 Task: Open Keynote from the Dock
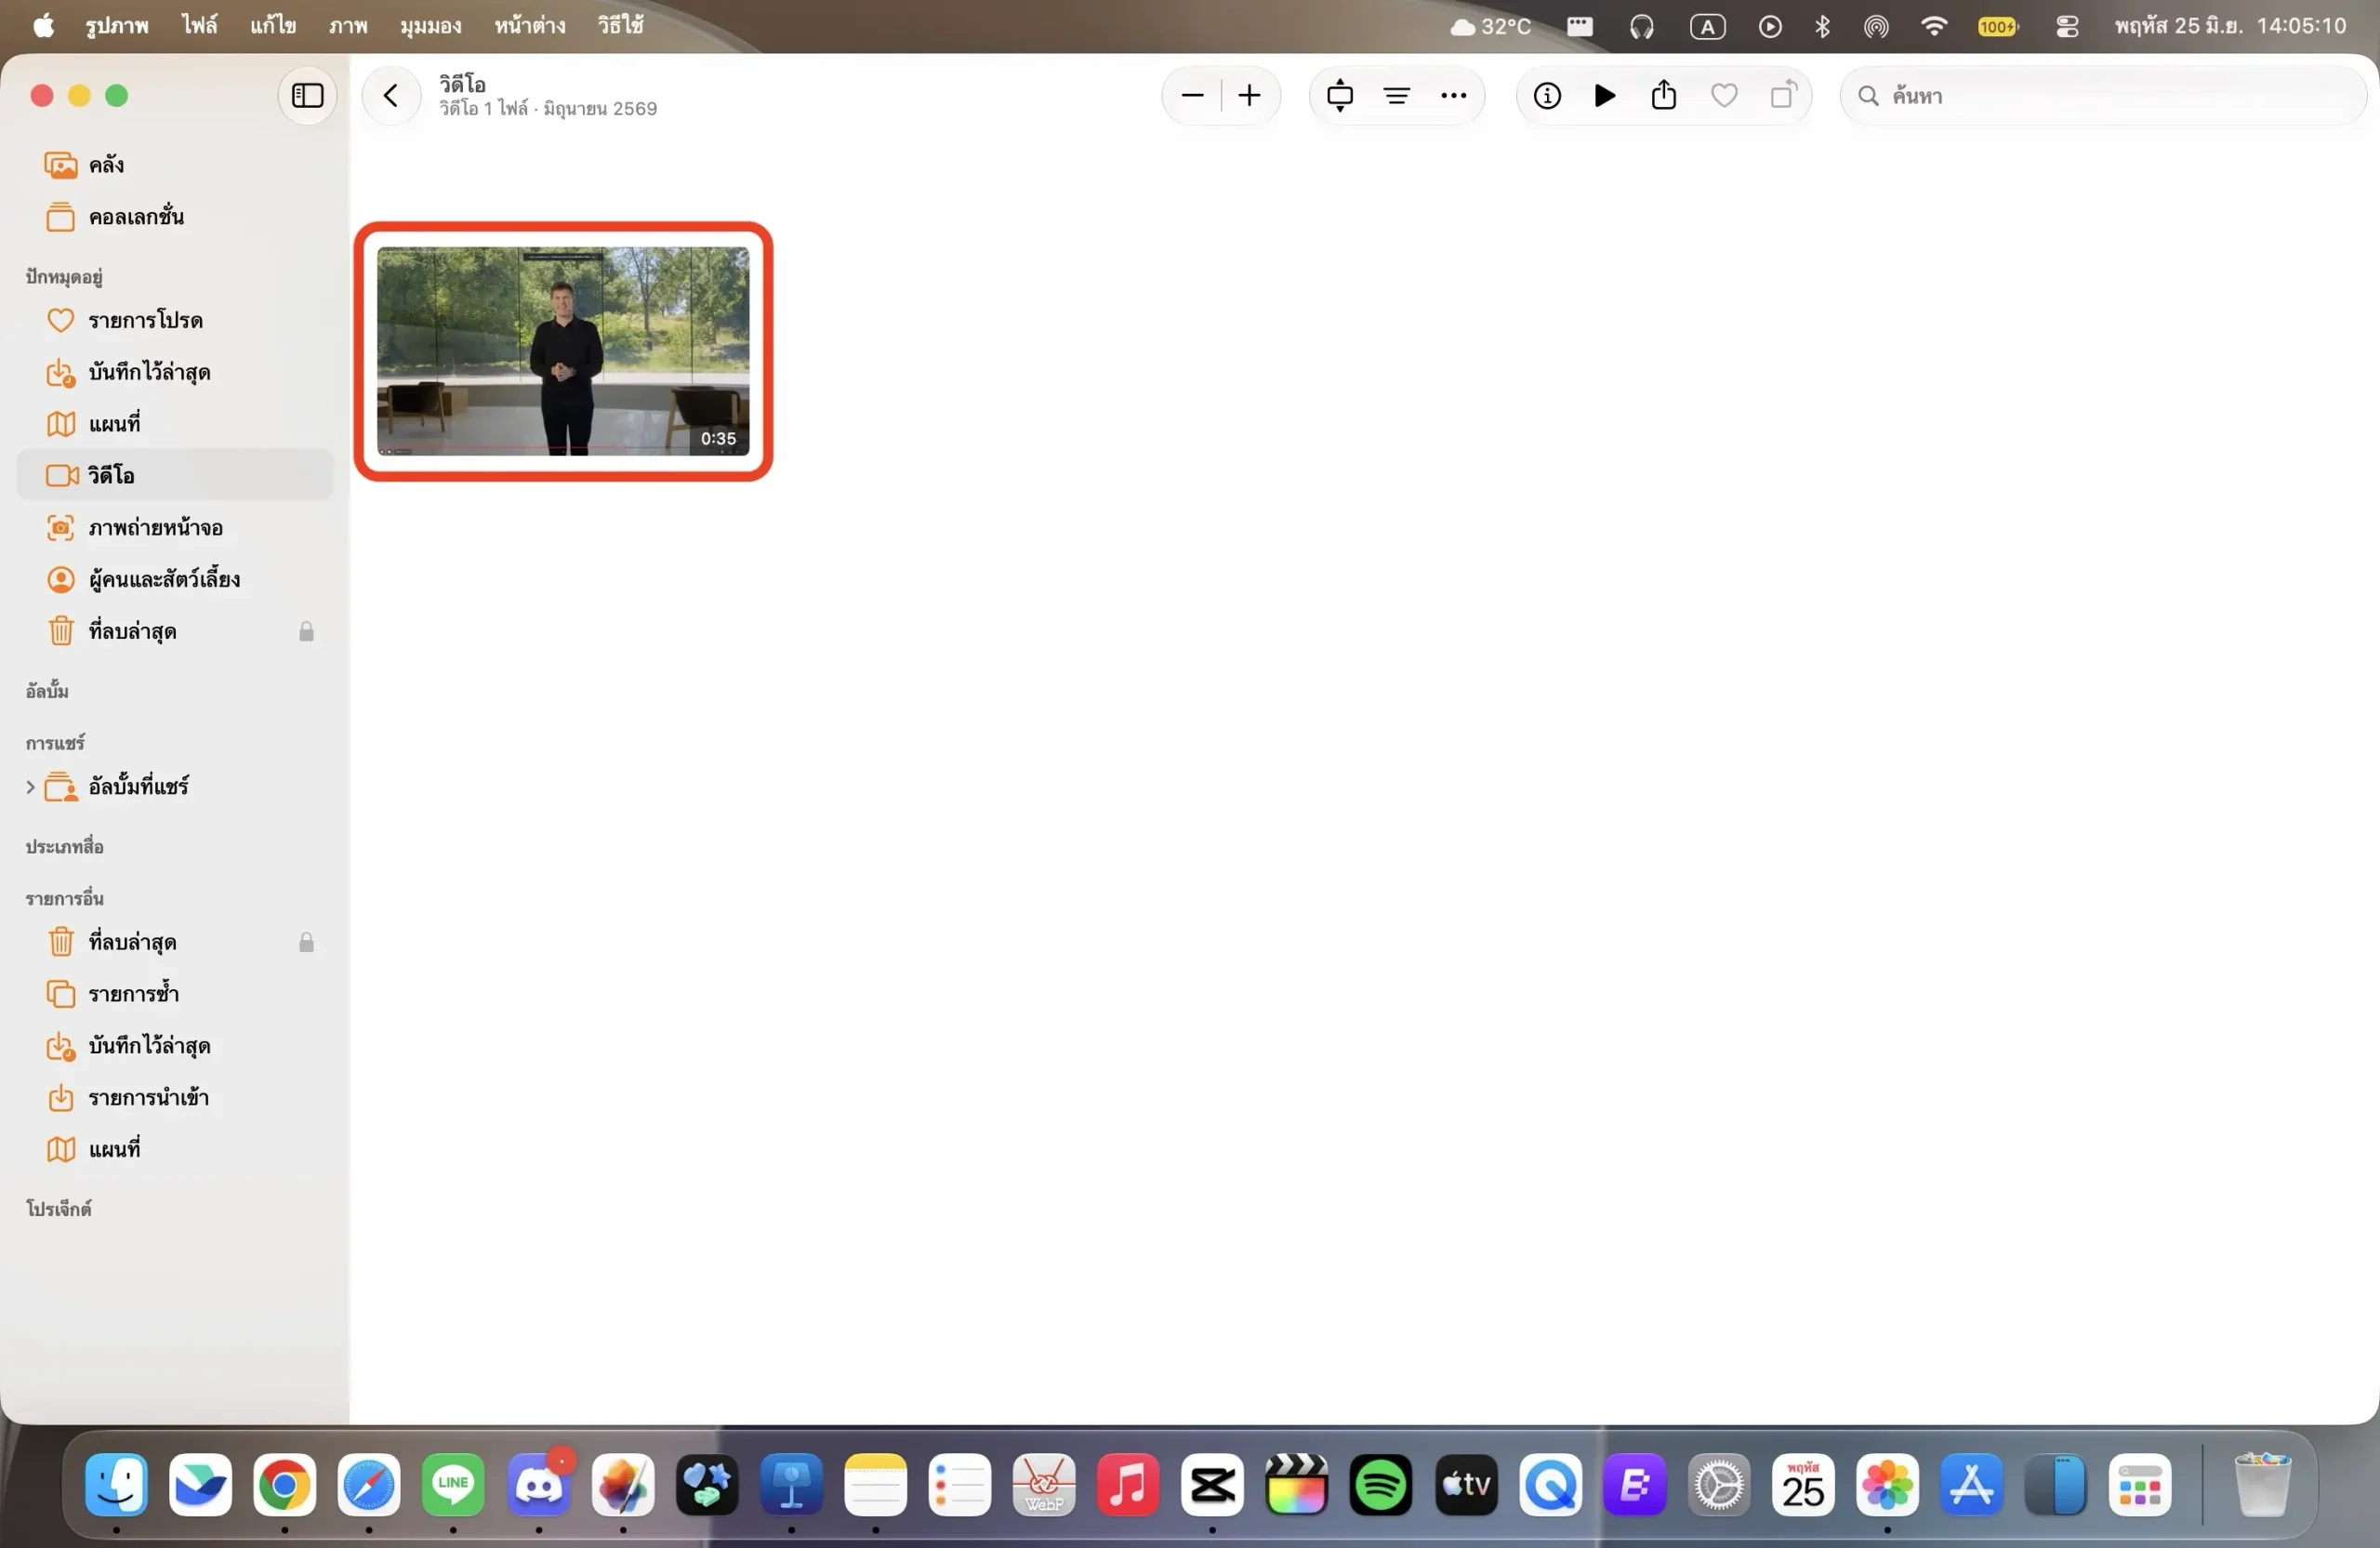point(791,1484)
